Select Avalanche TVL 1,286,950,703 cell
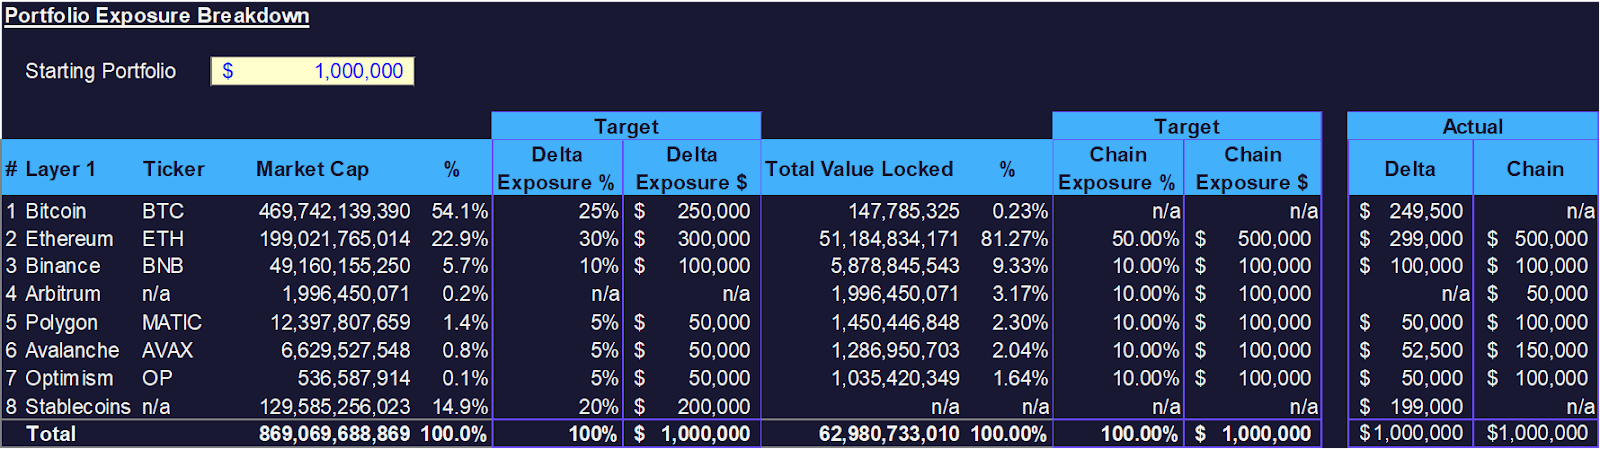The height and width of the screenshot is (449, 1600). pyautogui.click(x=895, y=350)
